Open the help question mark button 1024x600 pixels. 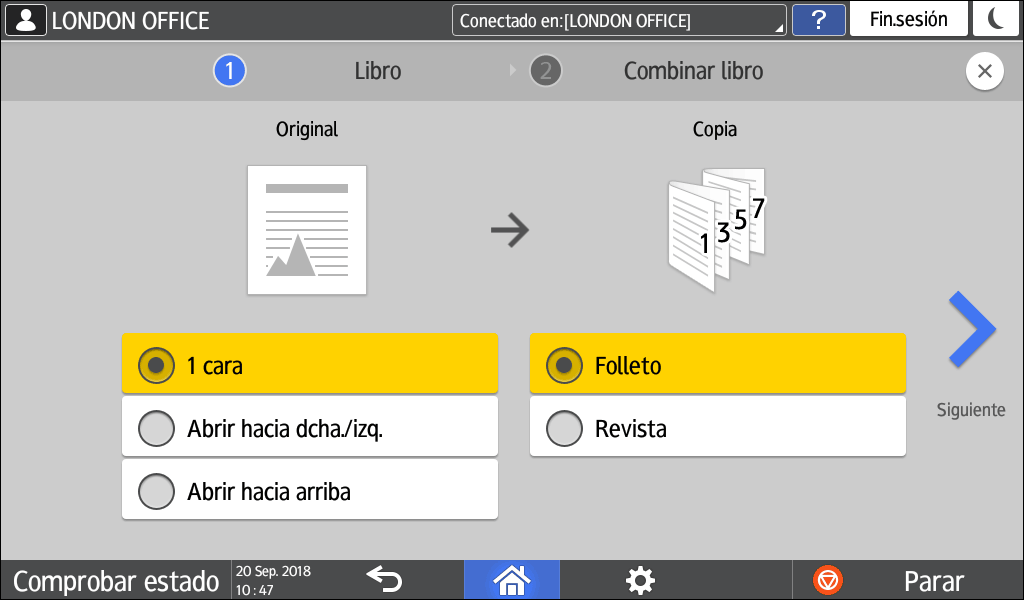click(x=817, y=20)
